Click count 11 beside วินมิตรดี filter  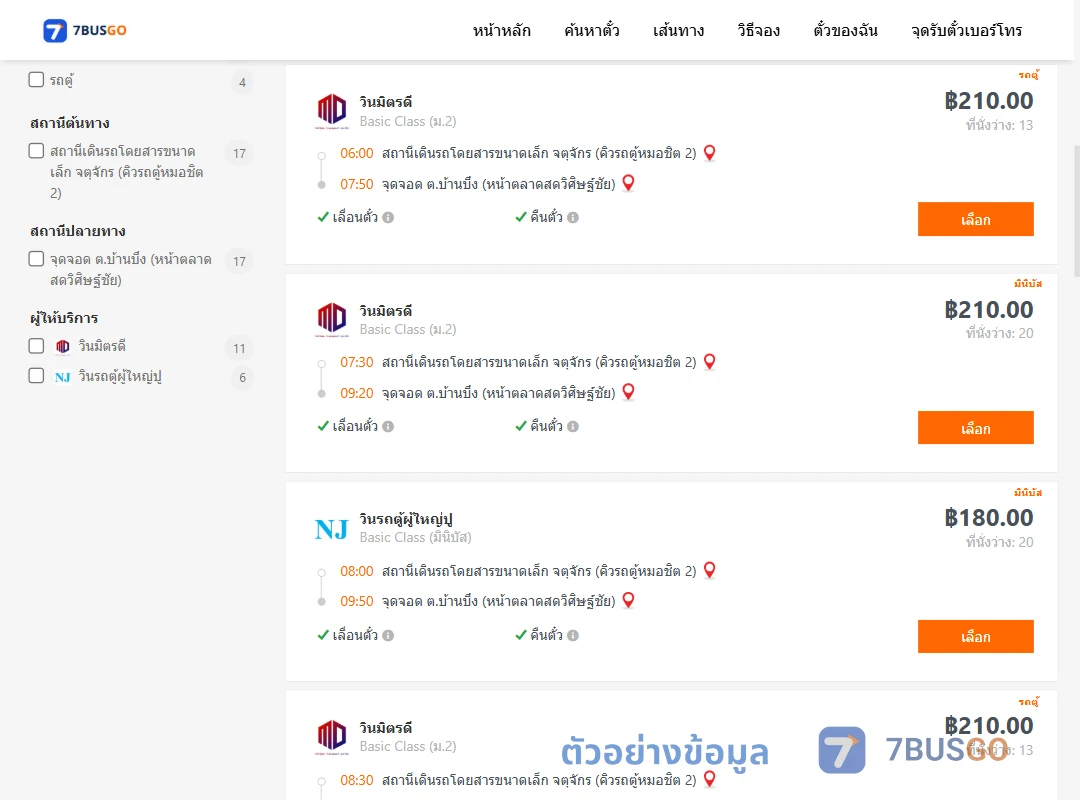coord(239,348)
